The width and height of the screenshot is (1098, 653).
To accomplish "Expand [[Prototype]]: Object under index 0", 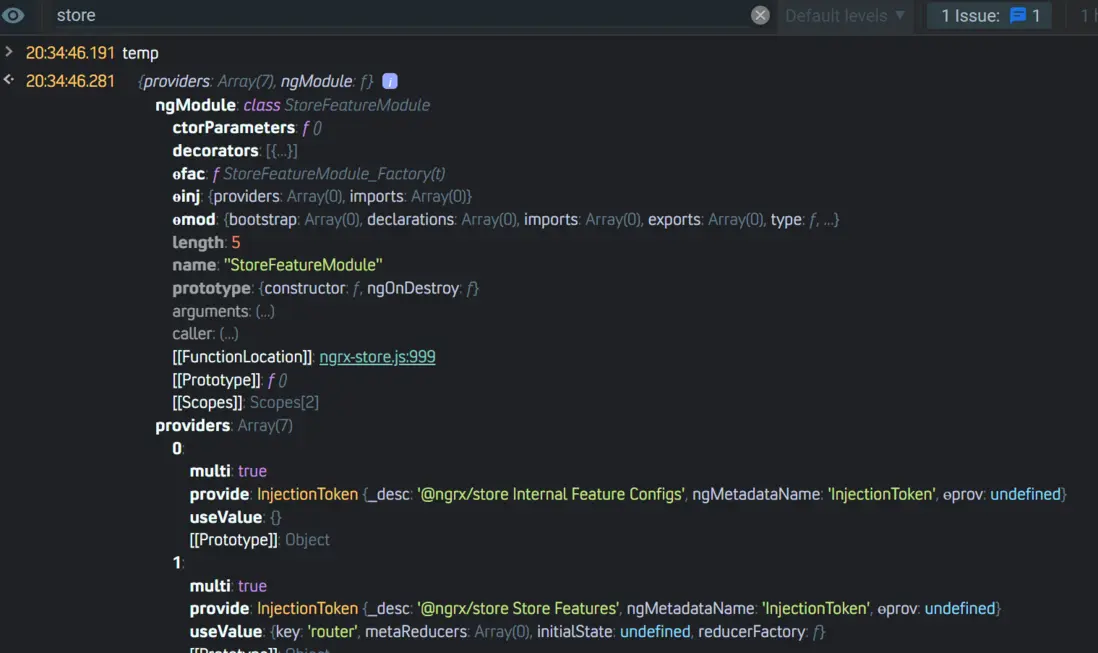I will [260, 540].
